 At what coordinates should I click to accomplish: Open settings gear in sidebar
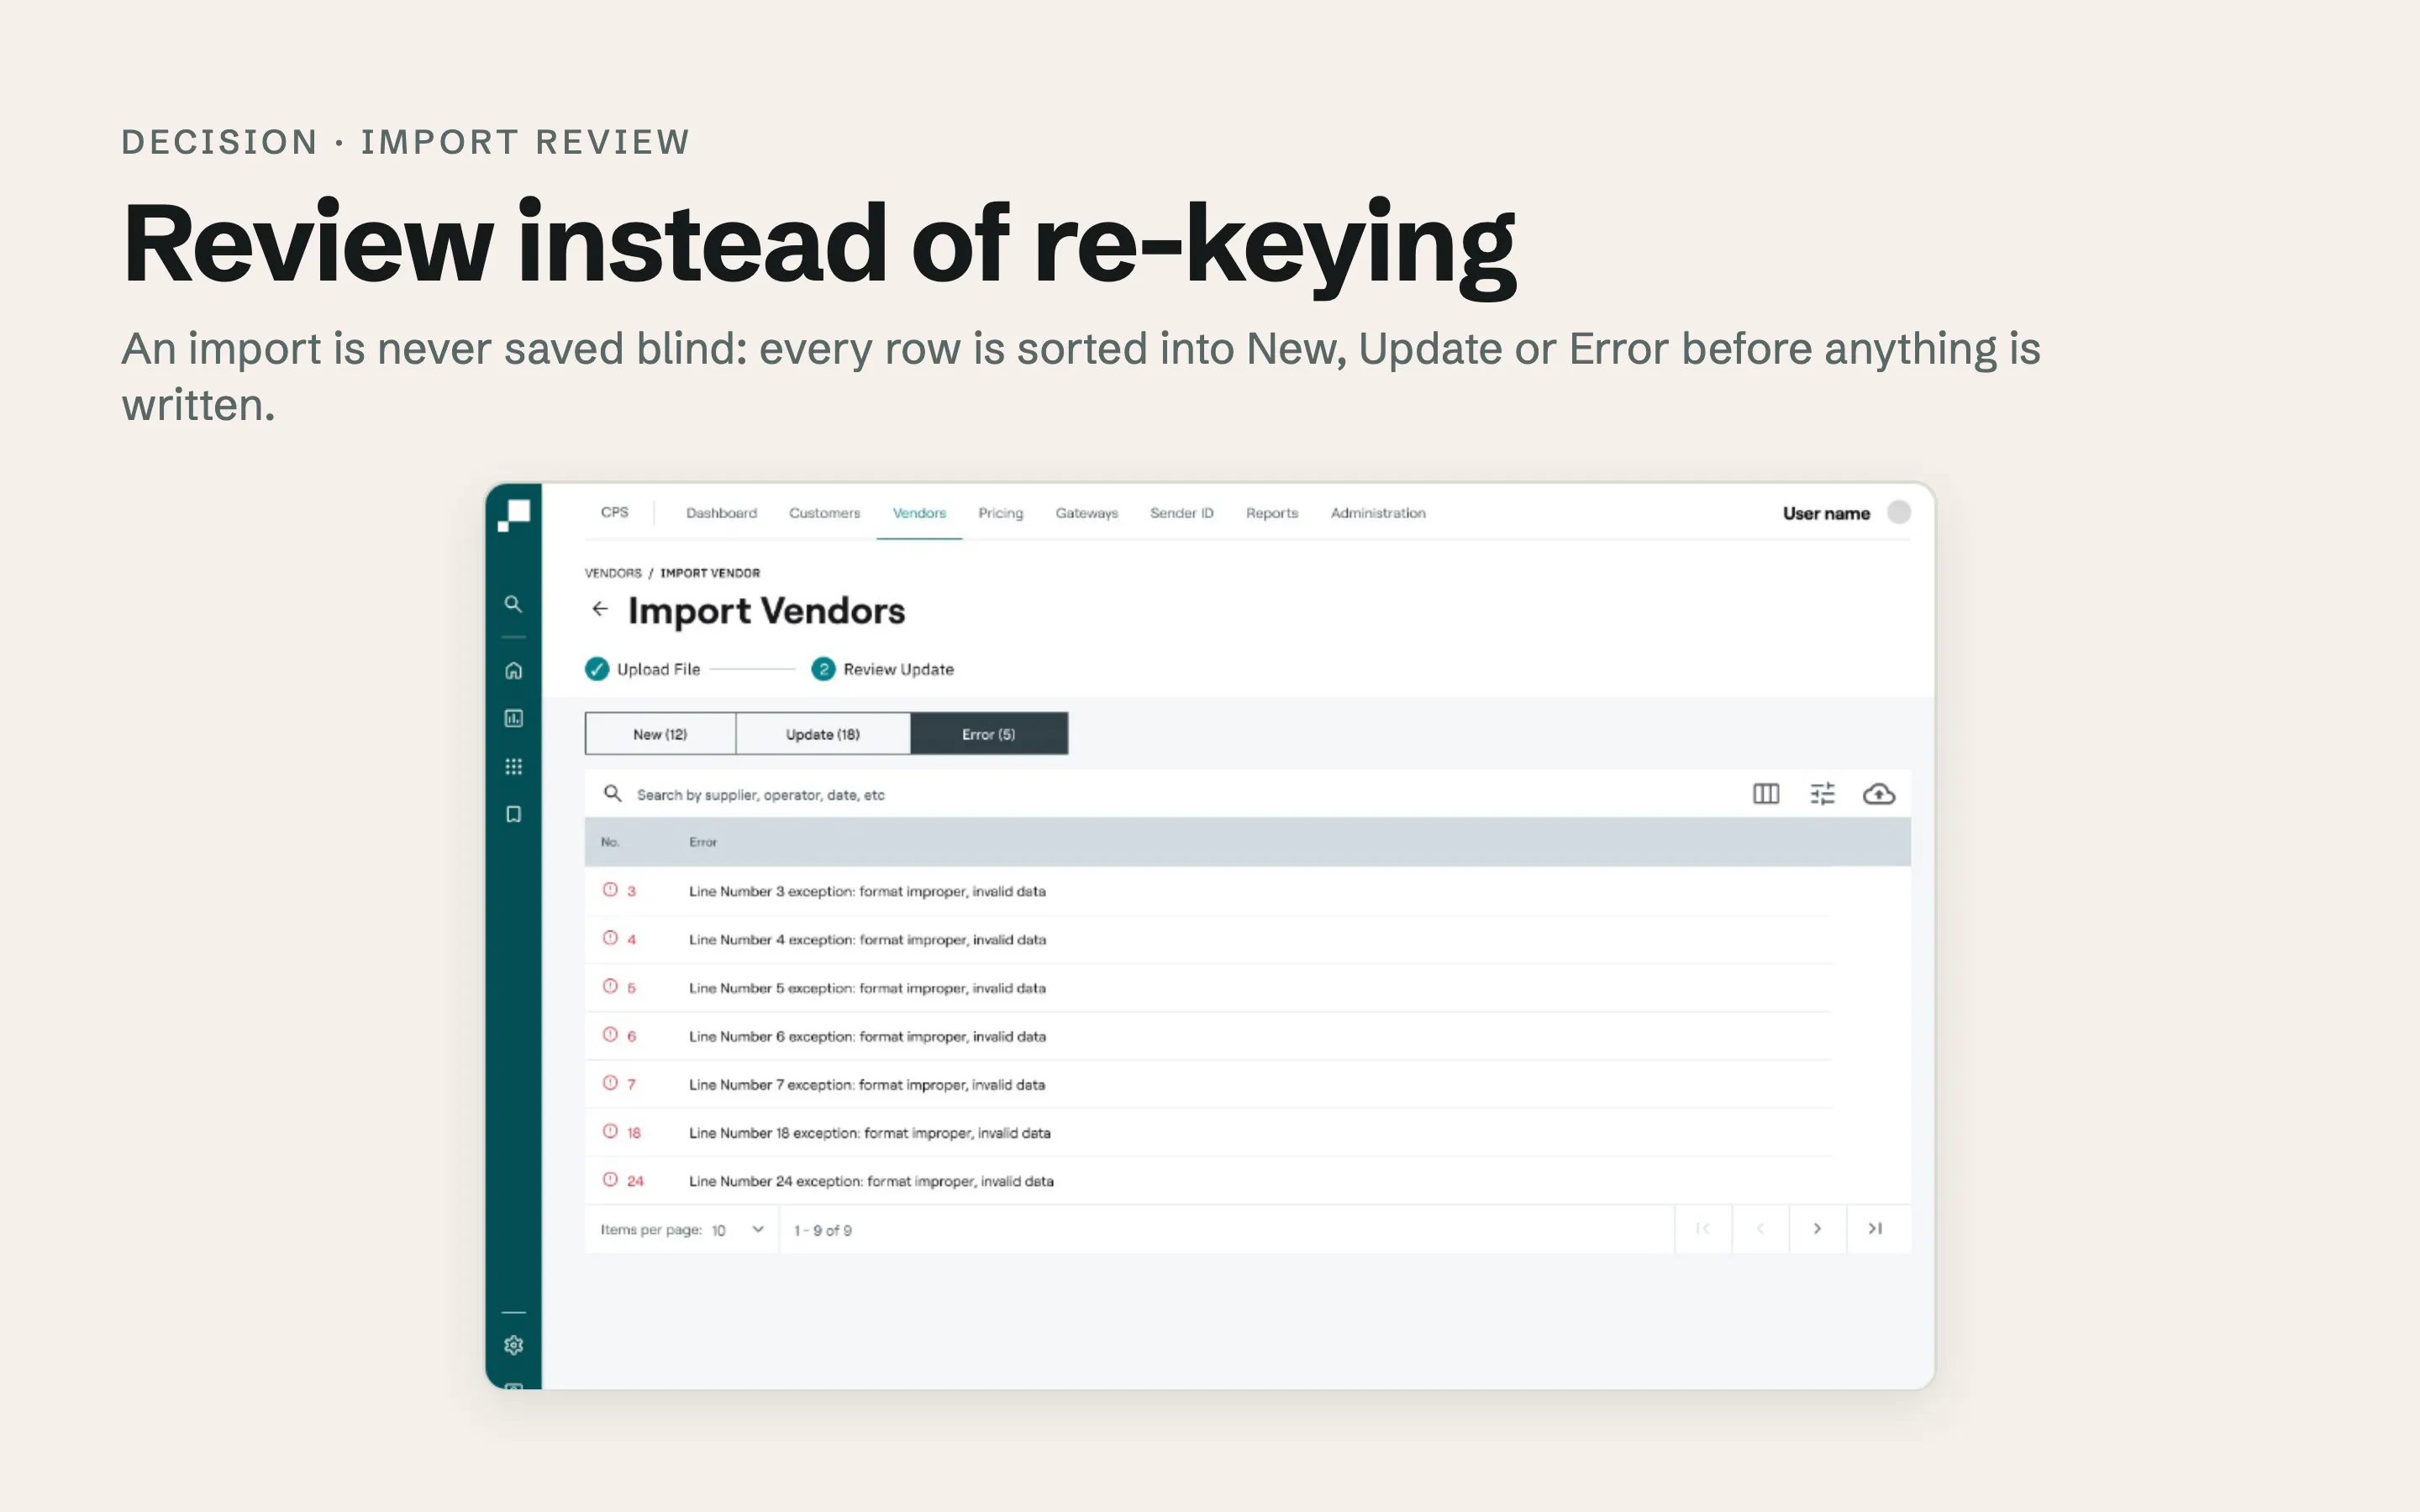point(513,1345)
